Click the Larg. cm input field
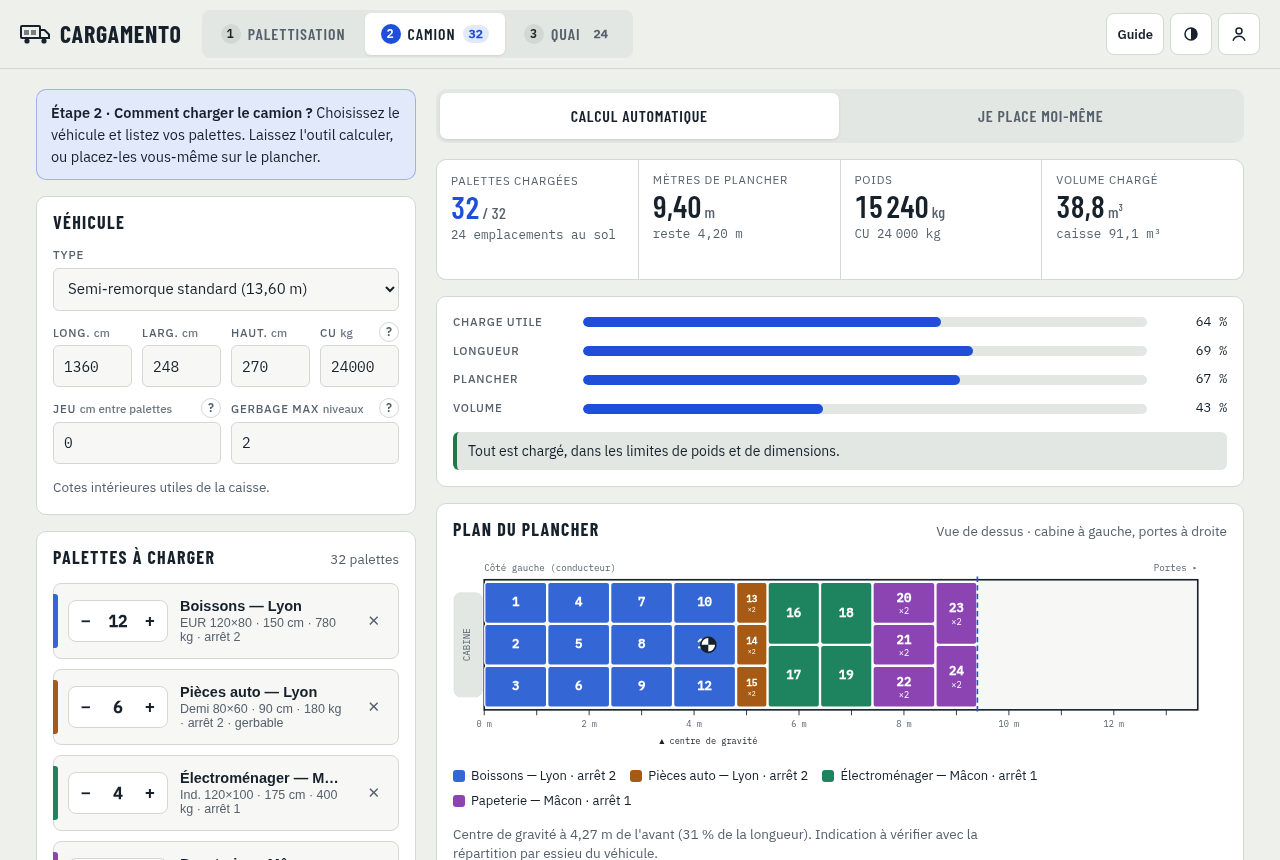This screenshot has height=860, width=1280. click(x=181, y=366)
